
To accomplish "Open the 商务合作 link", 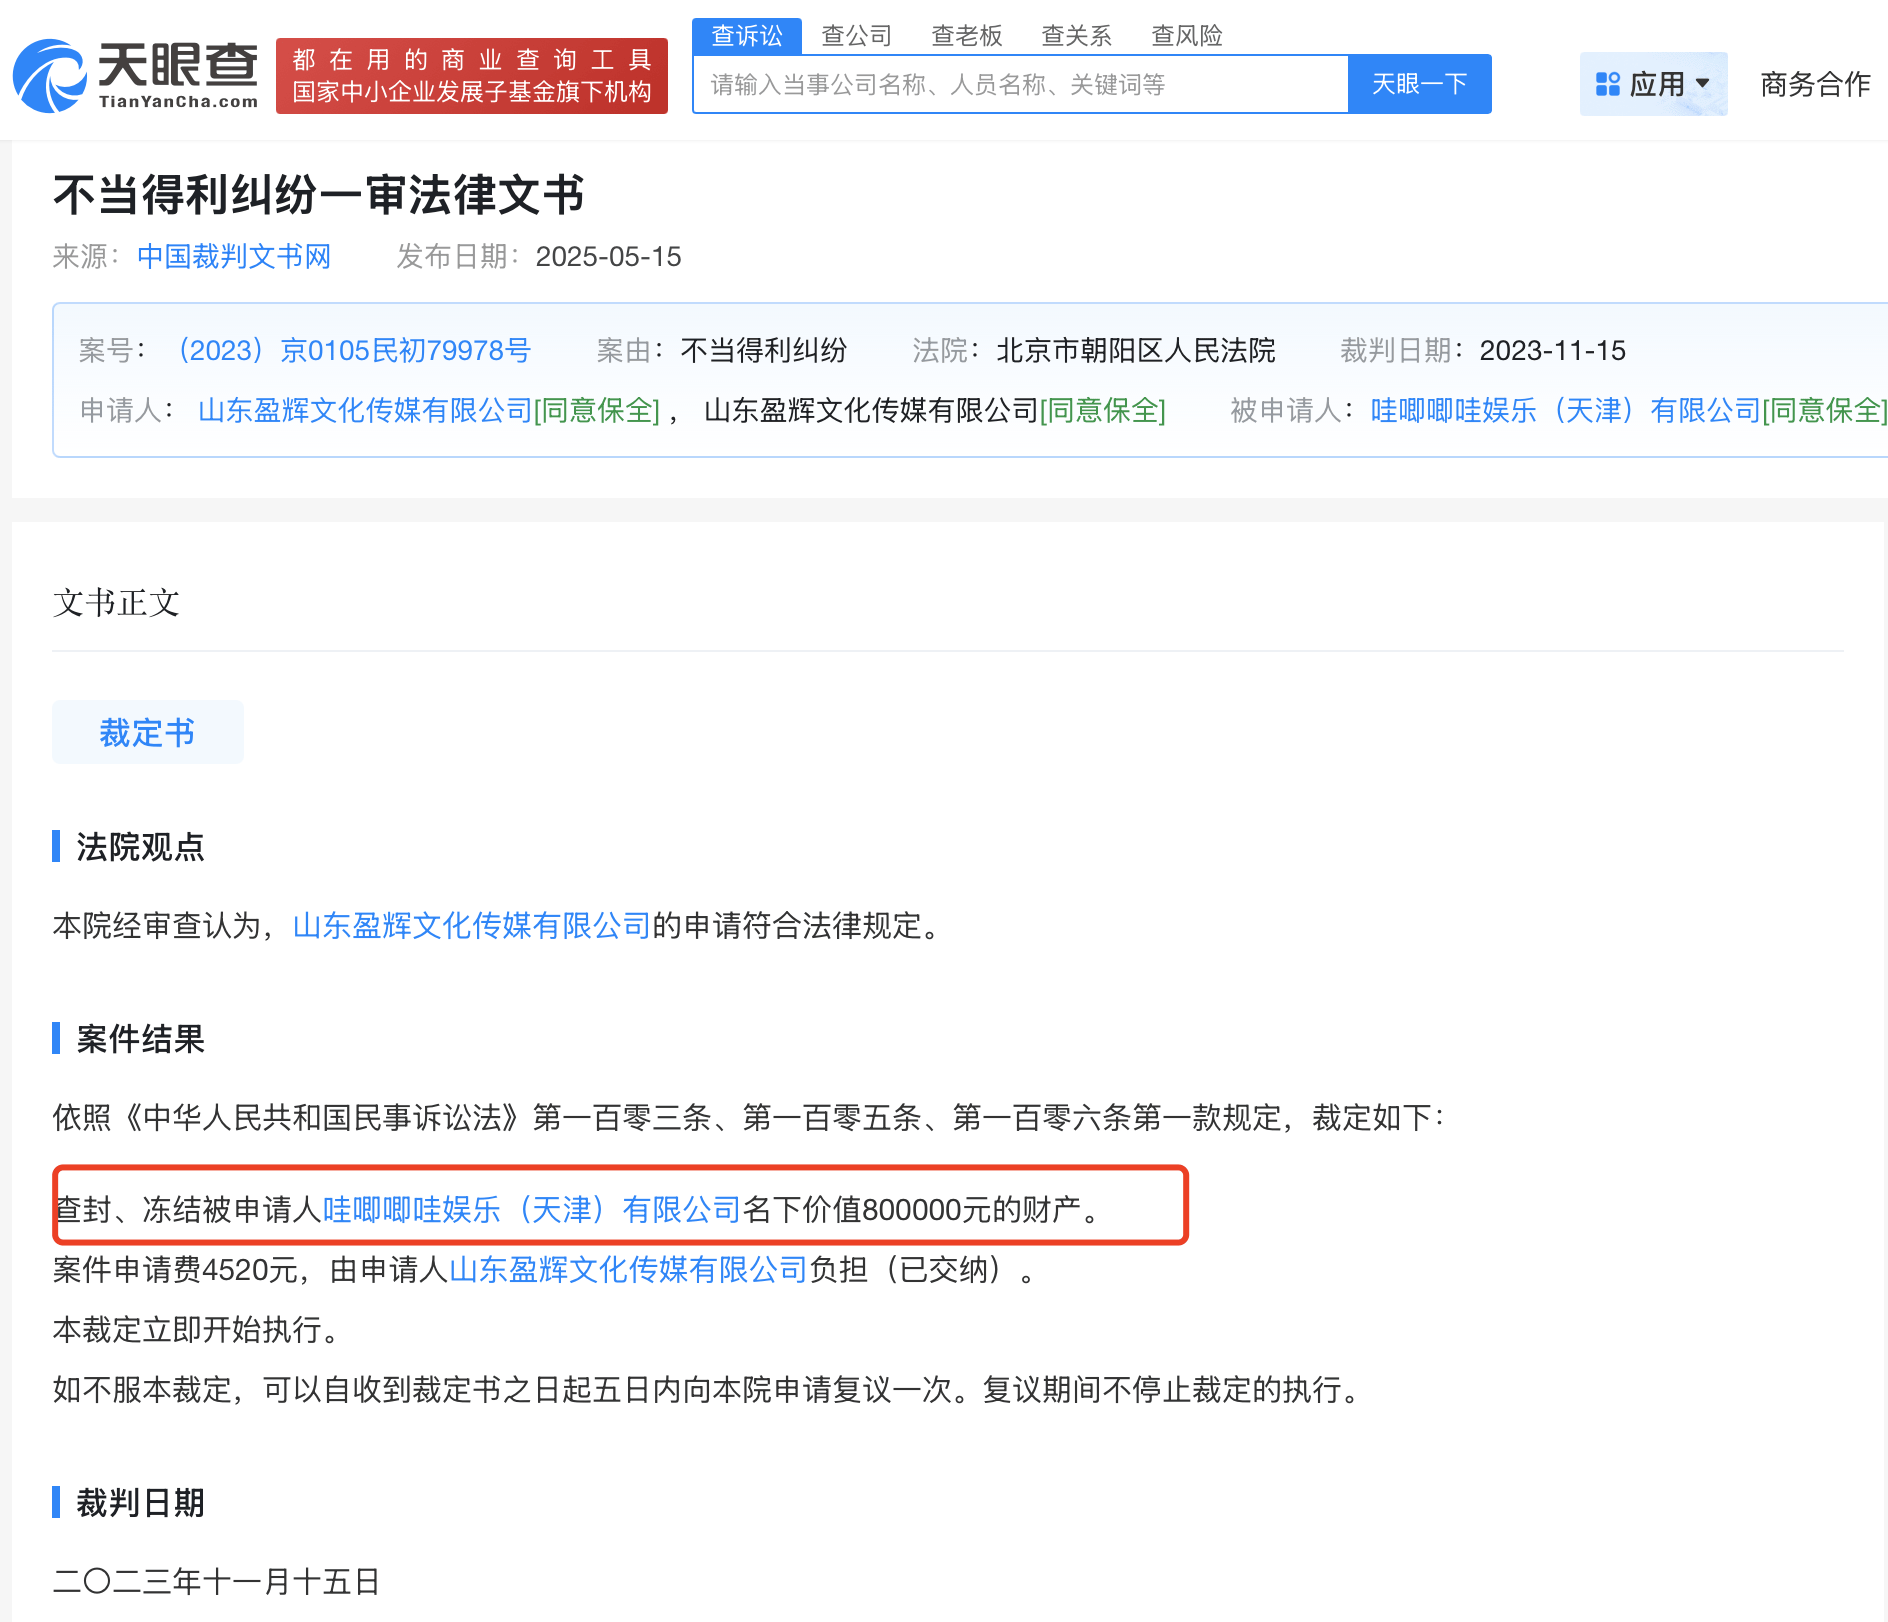I will click(x=1815, y=84).
